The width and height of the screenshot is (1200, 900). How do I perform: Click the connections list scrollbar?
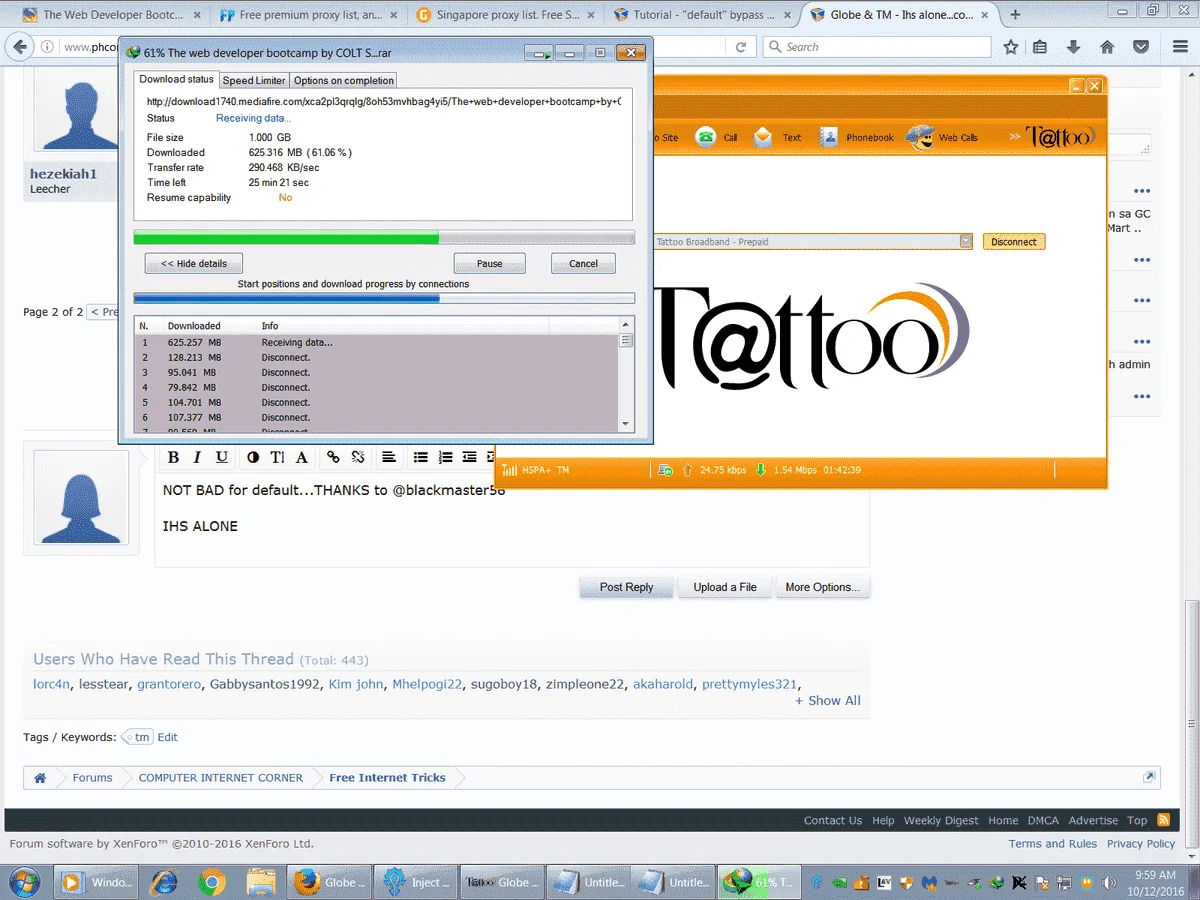627,375
